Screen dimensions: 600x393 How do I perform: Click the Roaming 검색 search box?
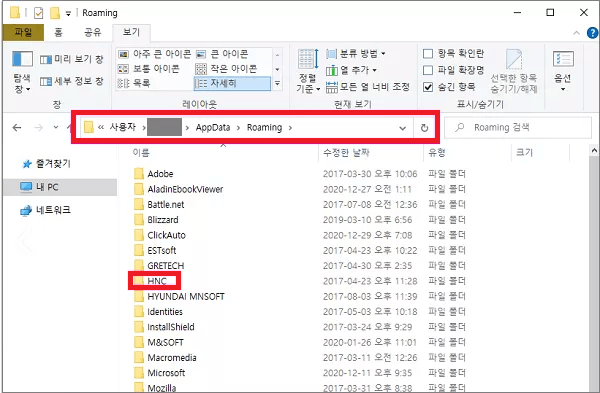(518, 127)
